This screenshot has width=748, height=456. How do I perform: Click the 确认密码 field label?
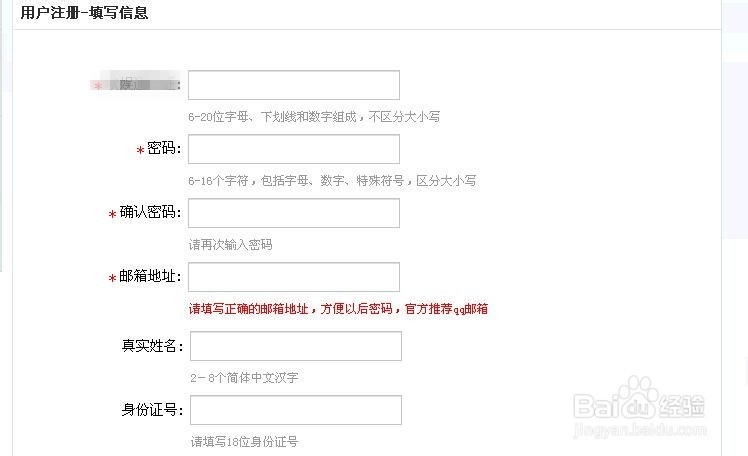coord(150,212)
